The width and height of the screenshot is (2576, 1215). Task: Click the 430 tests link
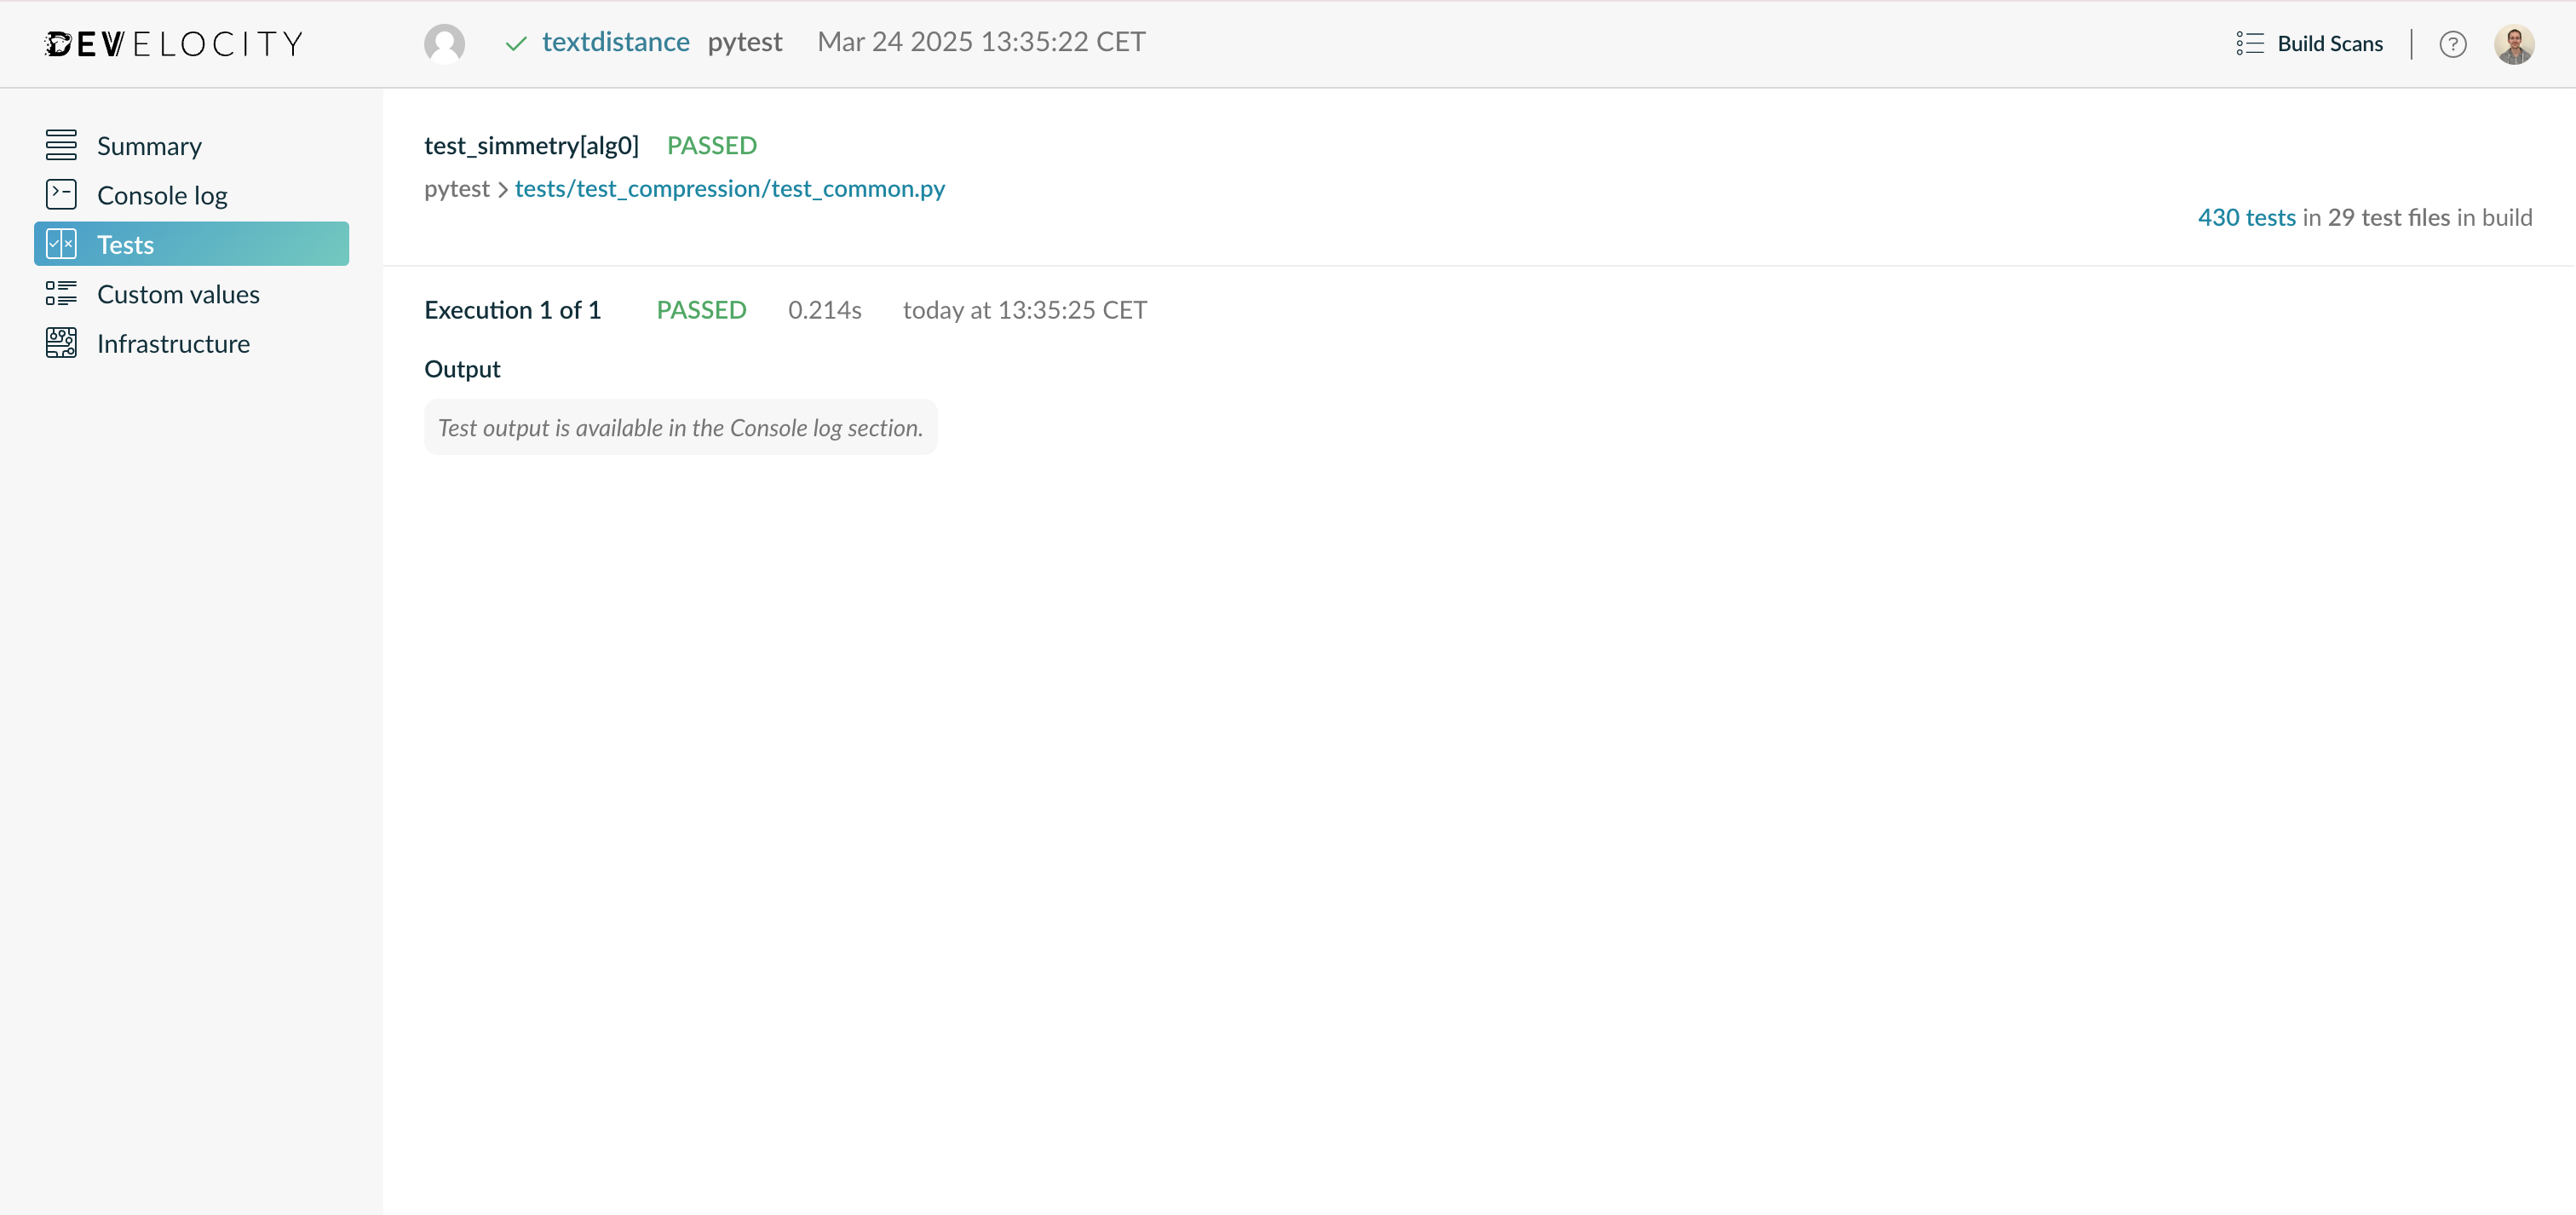[2246, 217]
